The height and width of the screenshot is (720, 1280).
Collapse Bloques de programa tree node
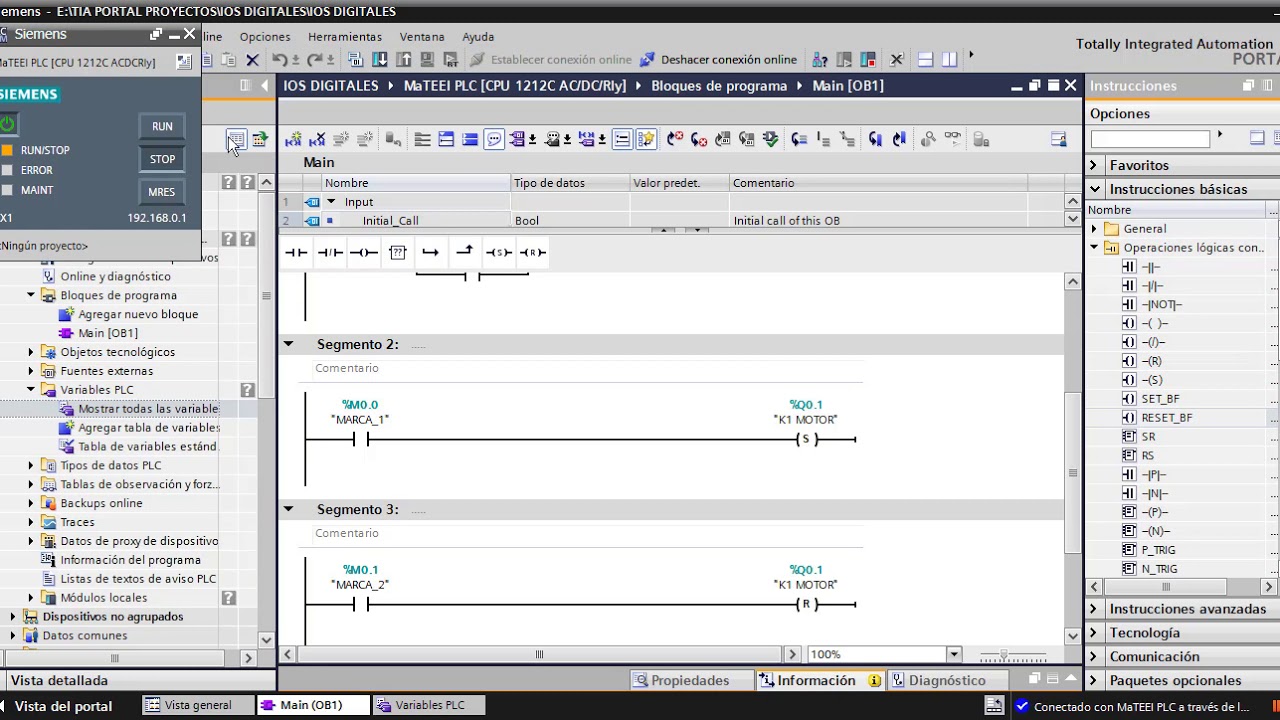coord(31,295)
